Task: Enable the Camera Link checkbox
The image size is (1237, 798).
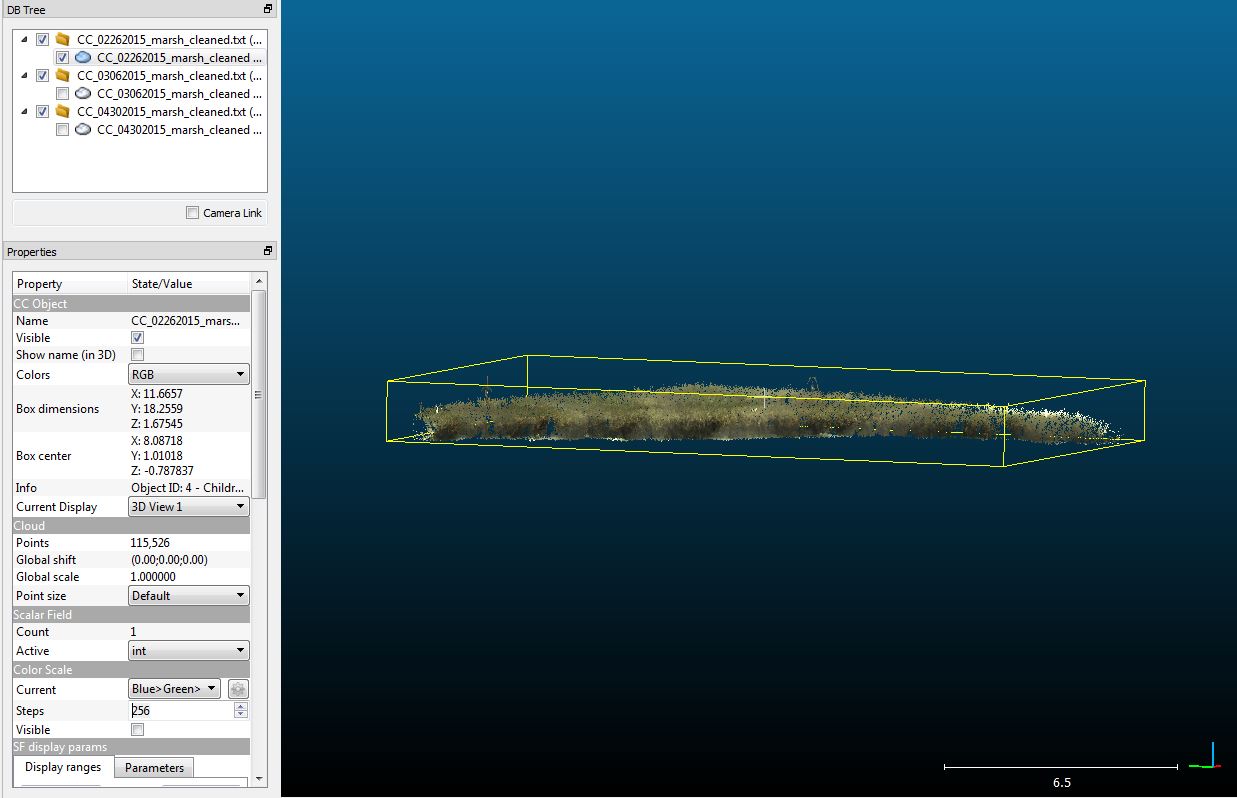Action: (192, 212)
